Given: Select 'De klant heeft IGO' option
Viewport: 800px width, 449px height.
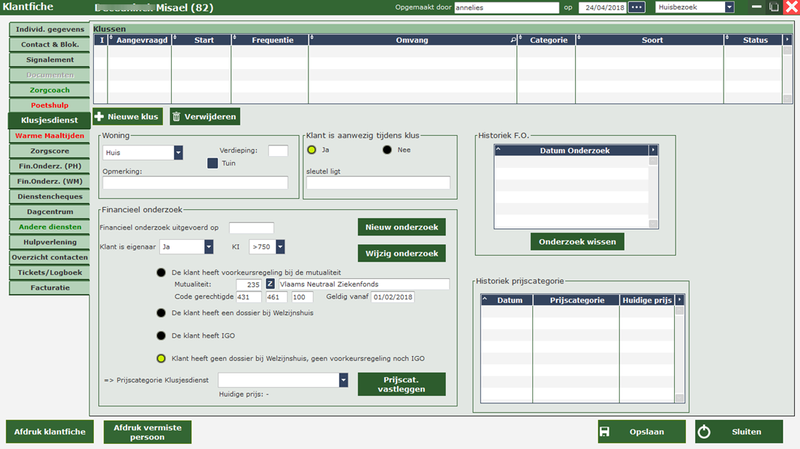Looking at the screenshot, I should pyautogui.click(x=161, y=335).
